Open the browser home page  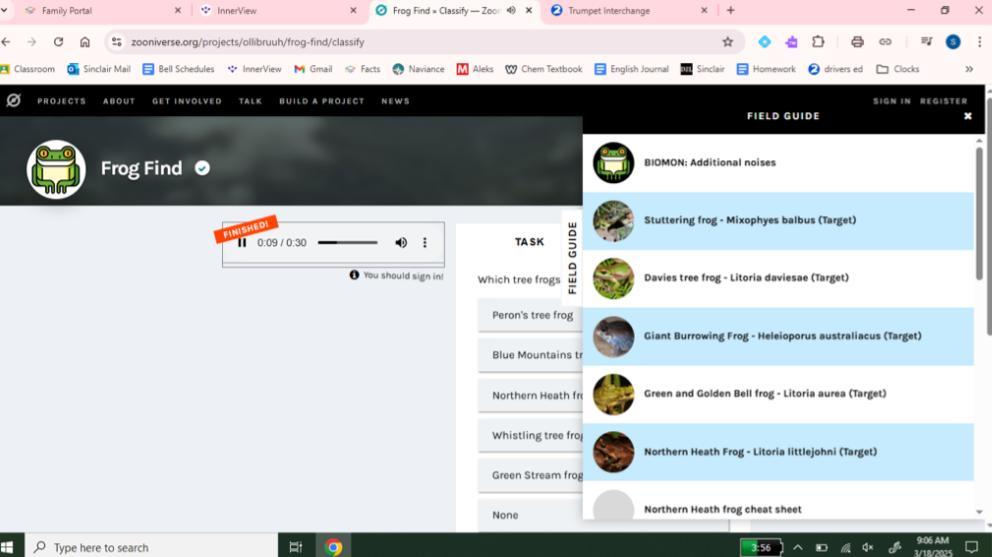85,42
